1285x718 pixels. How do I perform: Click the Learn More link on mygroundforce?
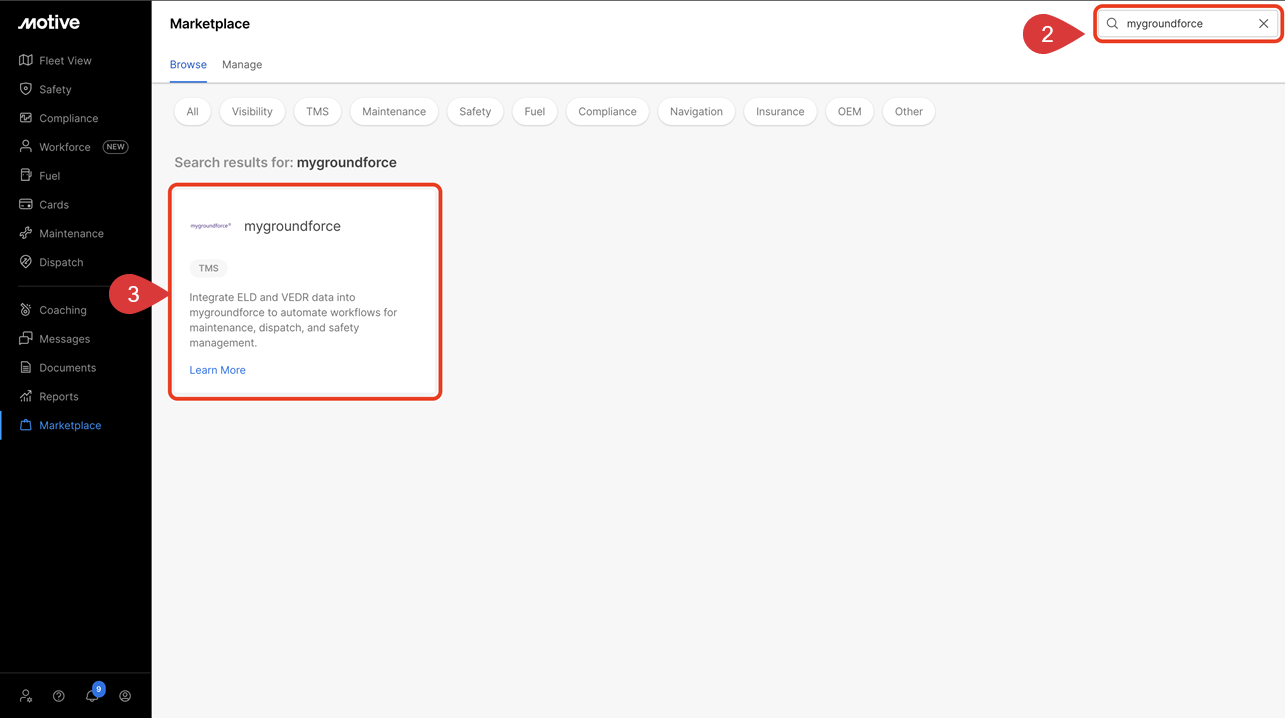click(x=217, y=370)
